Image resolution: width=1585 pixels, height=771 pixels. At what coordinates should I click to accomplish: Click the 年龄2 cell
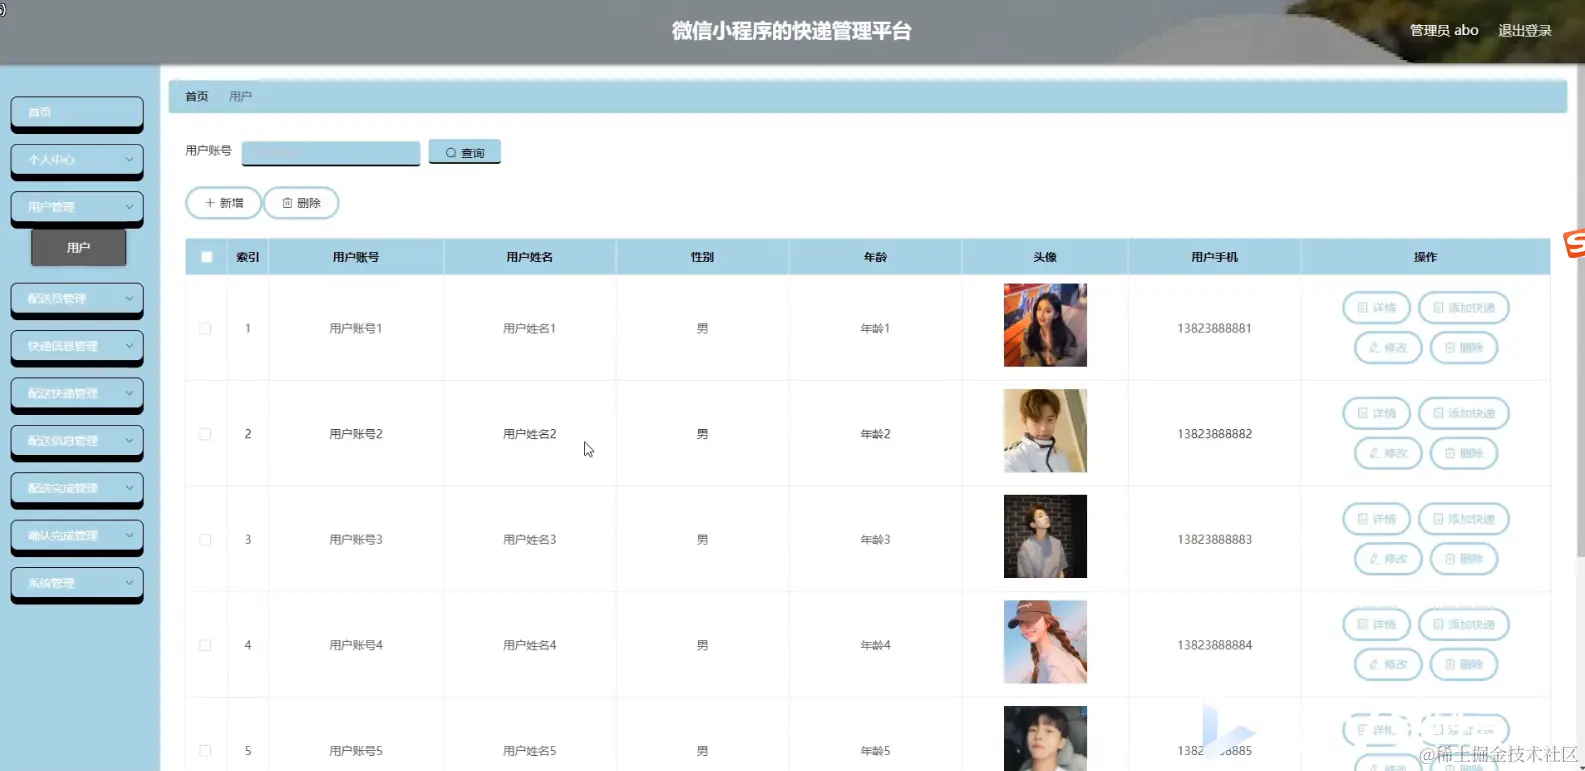(875, 434)
